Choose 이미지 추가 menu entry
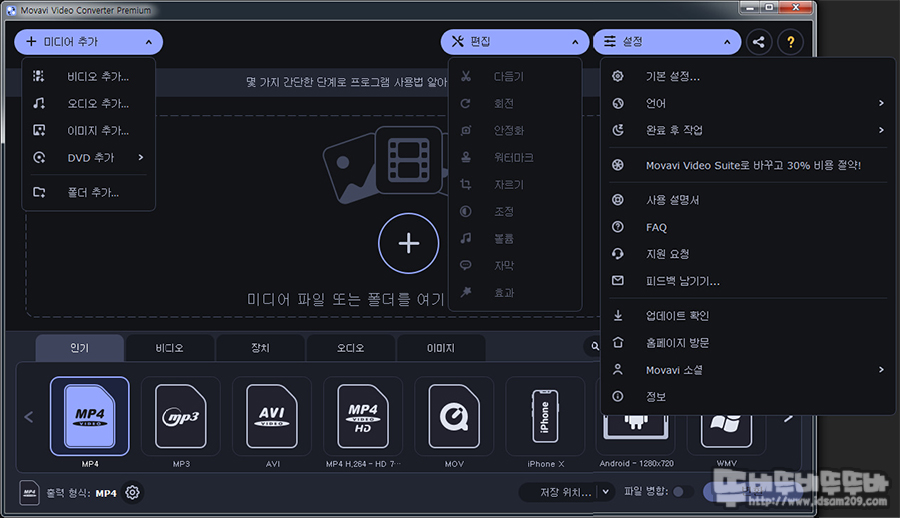This screenshot has width=900, height=518. tap(88, 130)
